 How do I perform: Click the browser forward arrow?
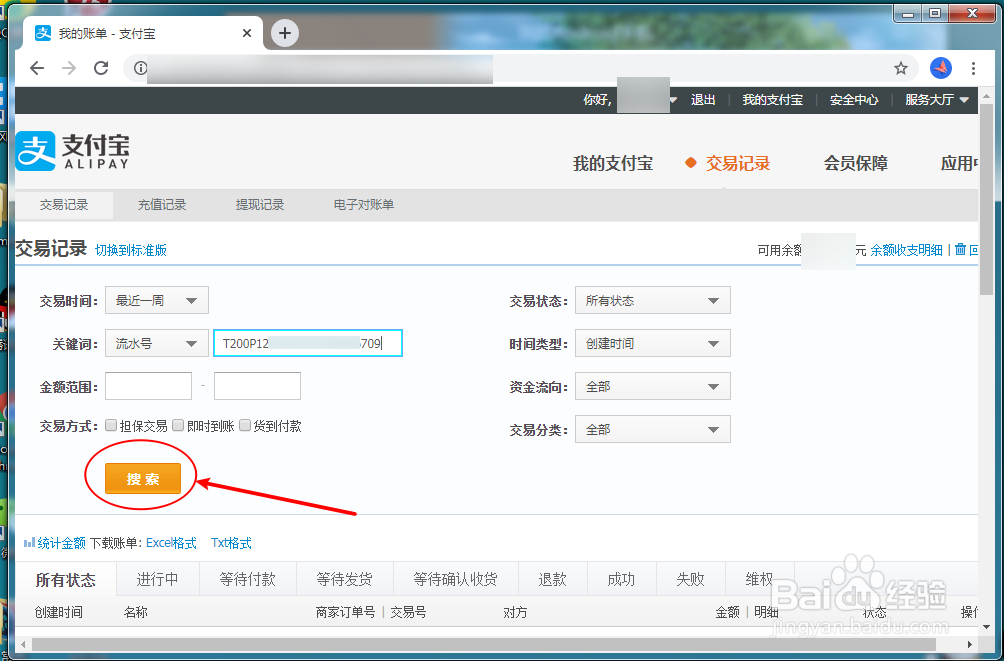point(69,68)
